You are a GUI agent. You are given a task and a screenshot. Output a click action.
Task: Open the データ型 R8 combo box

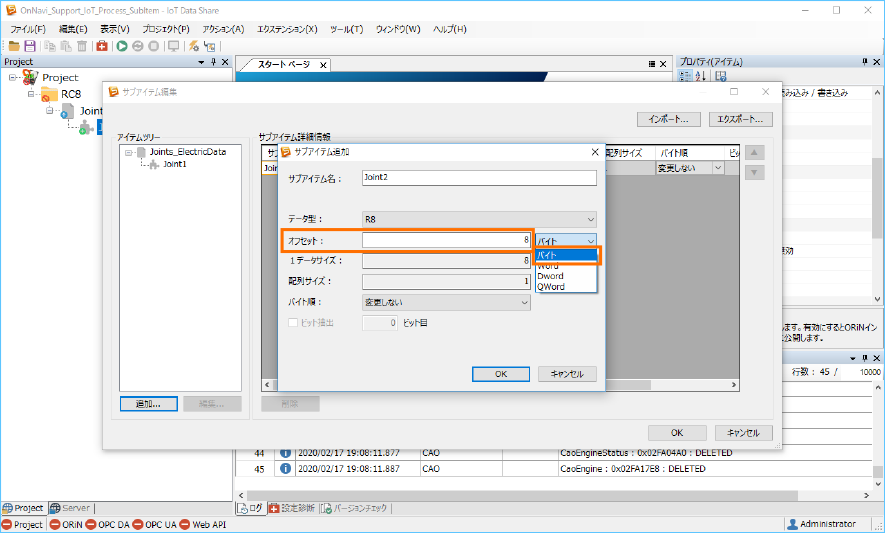[479, 218]
